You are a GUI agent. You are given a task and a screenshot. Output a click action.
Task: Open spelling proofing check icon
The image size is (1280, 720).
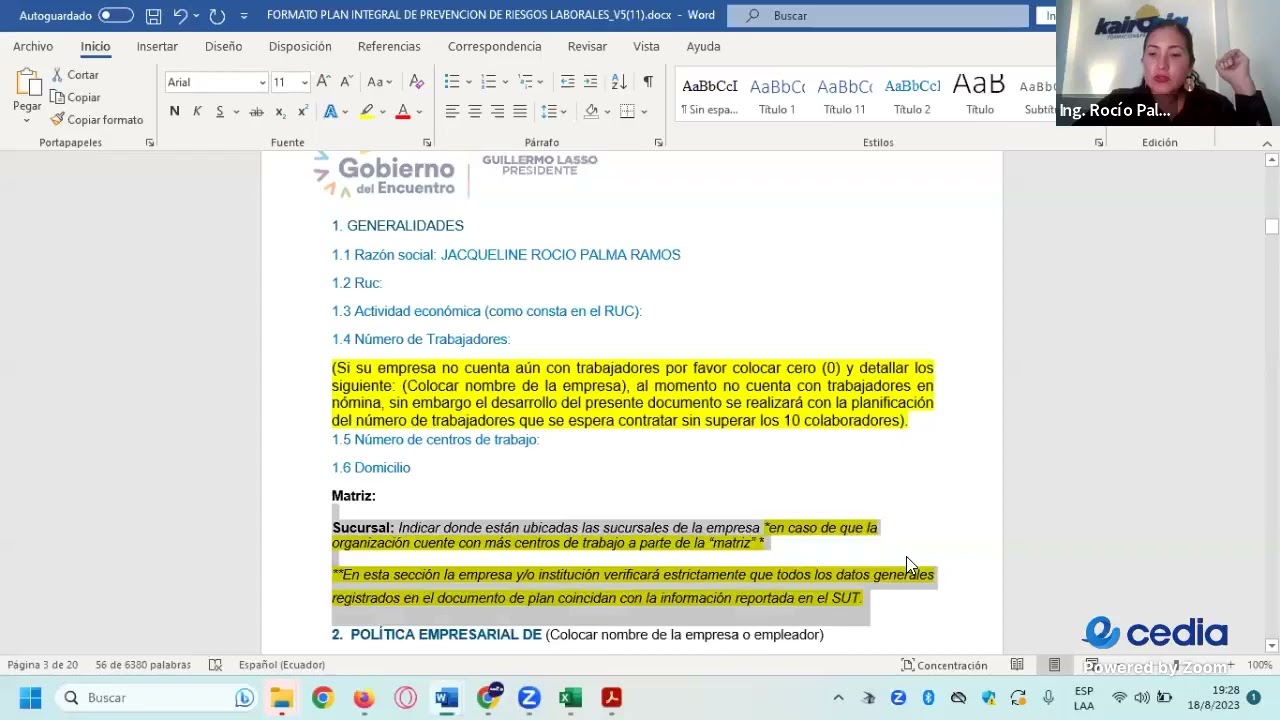click(215, 665)
